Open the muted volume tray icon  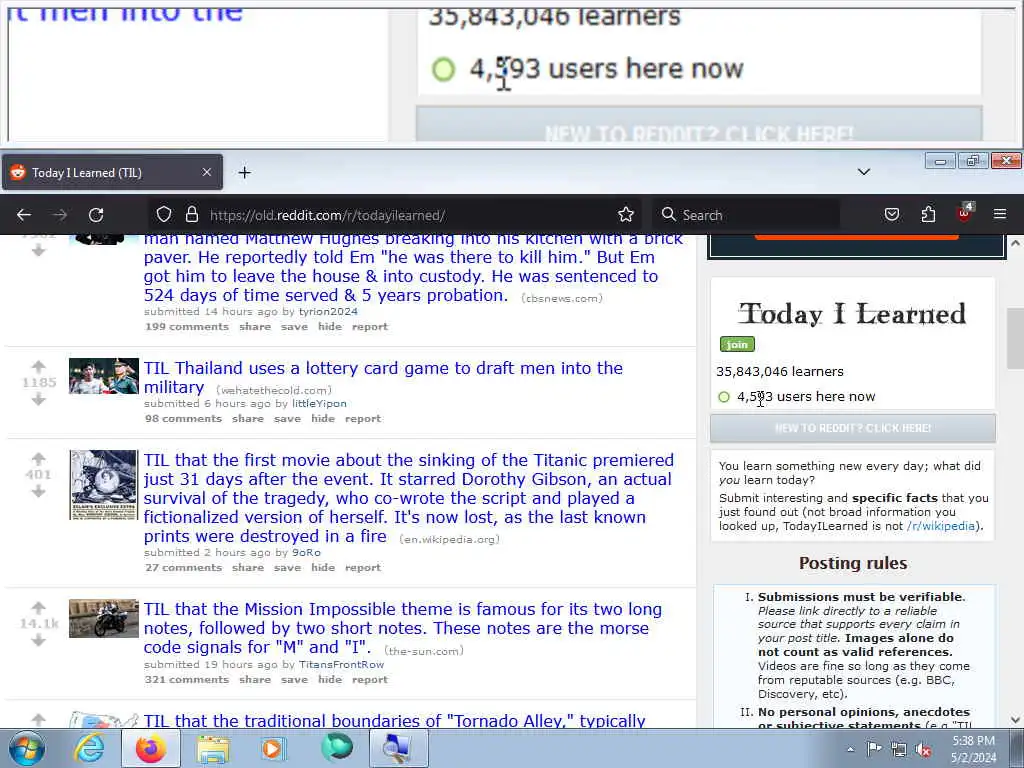tap(923, 749)
